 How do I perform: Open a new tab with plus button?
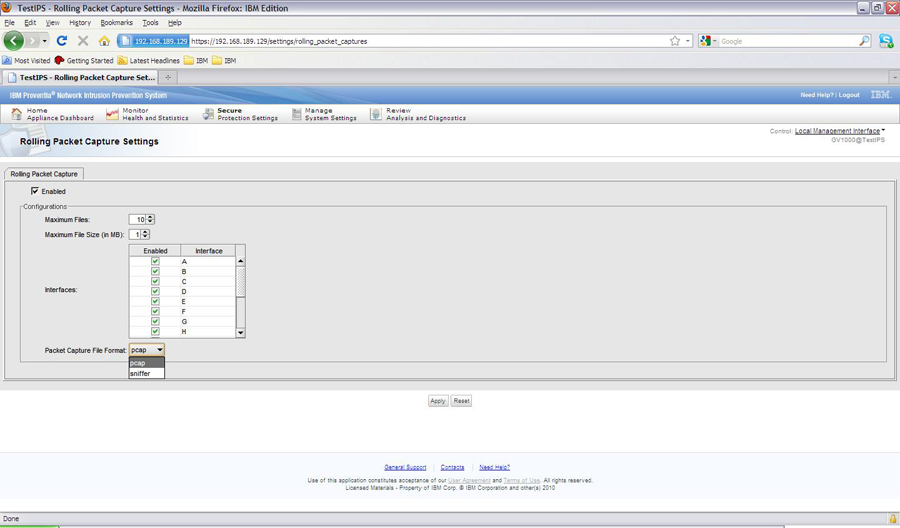pyautogui.click(x=168, y=77)
